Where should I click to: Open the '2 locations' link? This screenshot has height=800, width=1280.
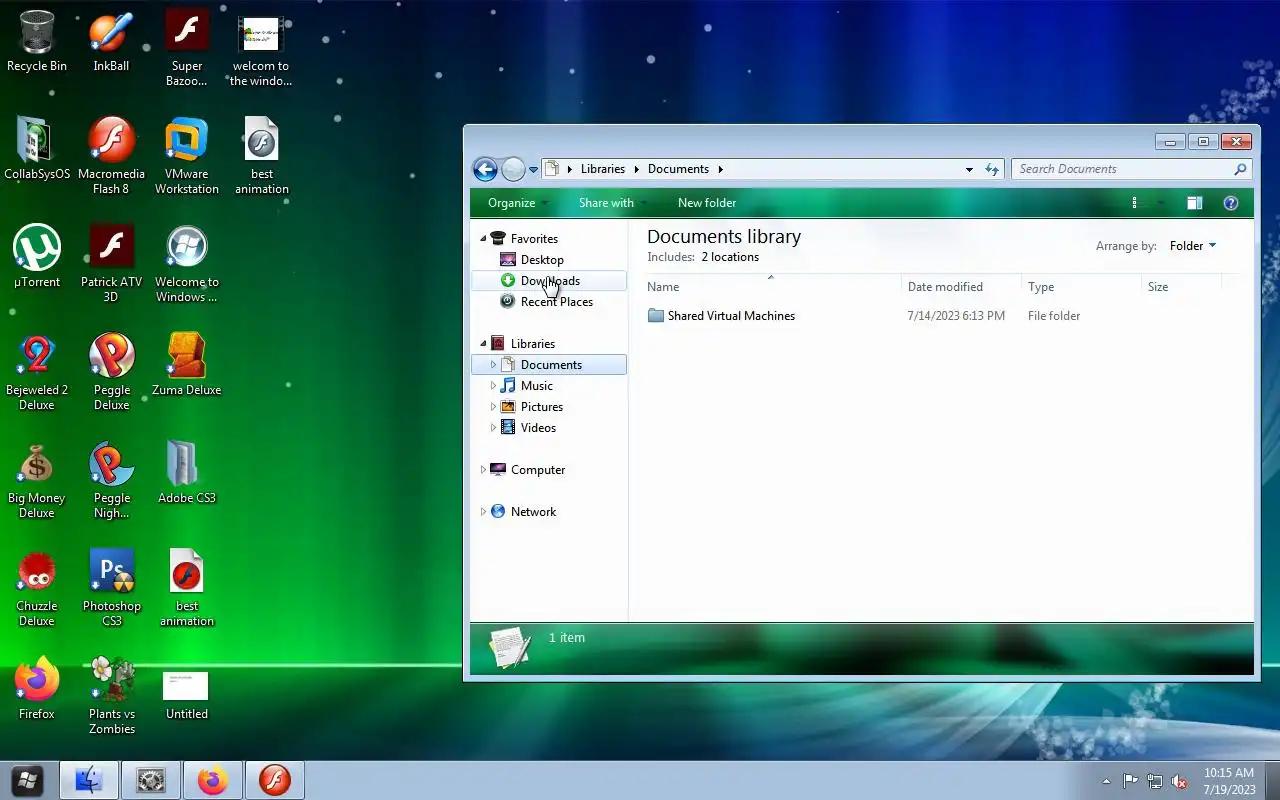[730, 257]
